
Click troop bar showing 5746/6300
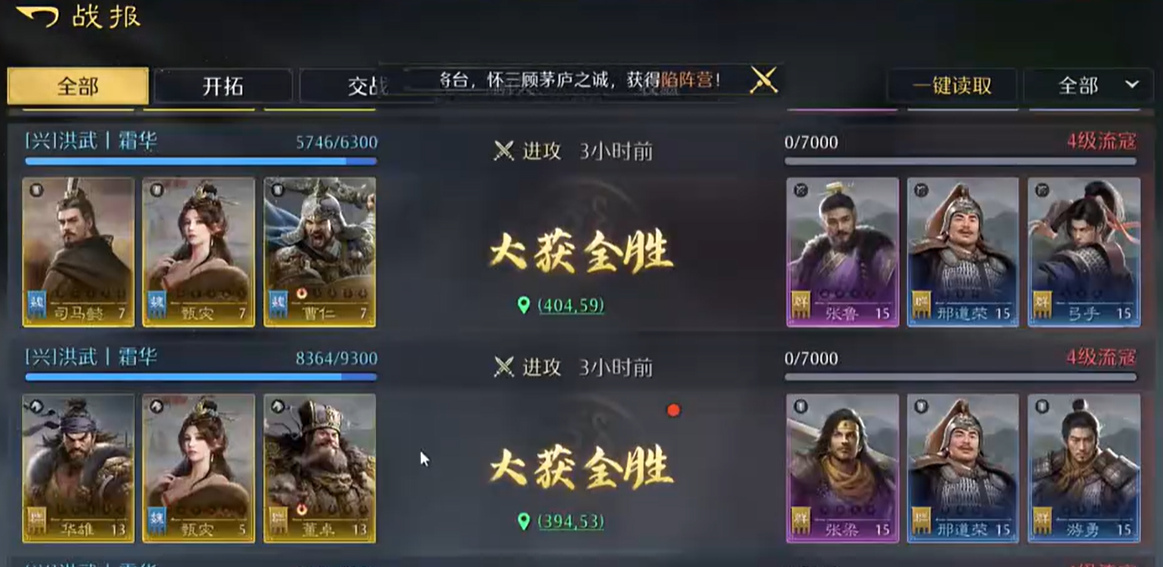(x=201, y=161)
